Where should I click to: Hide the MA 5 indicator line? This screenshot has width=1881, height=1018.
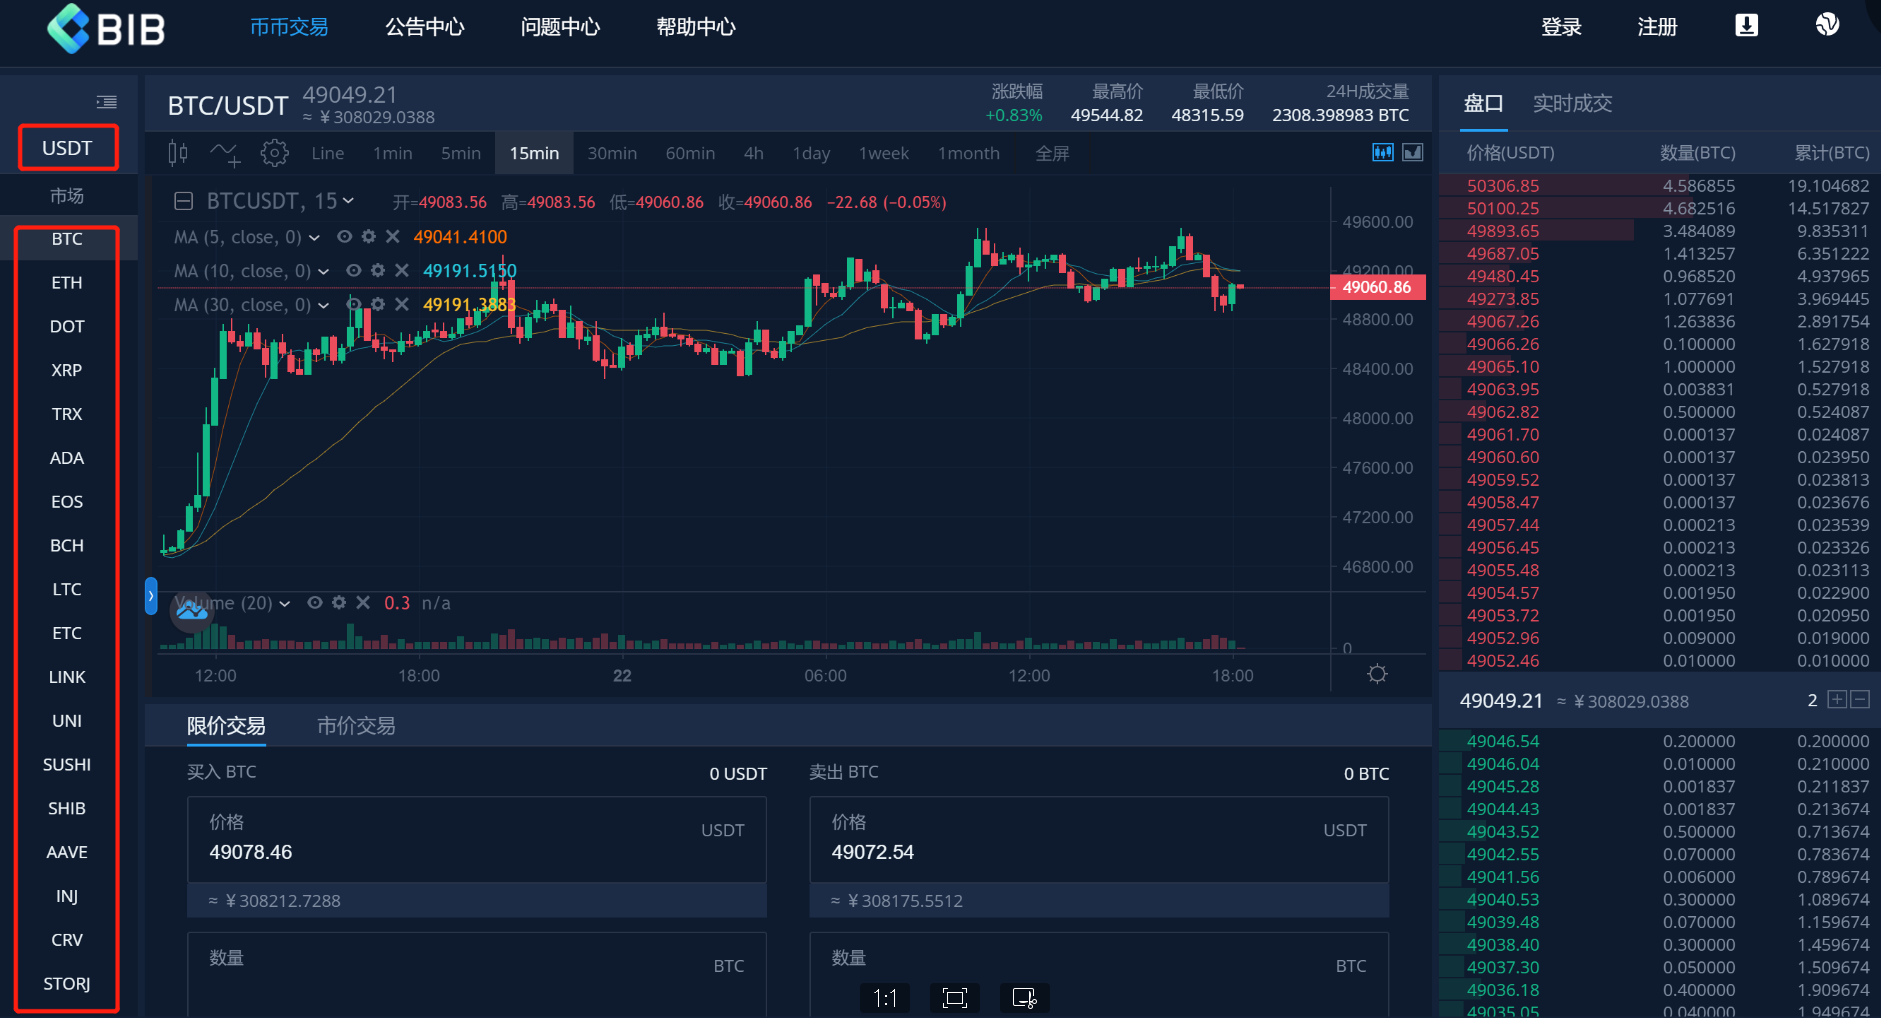tap(344, 237)
